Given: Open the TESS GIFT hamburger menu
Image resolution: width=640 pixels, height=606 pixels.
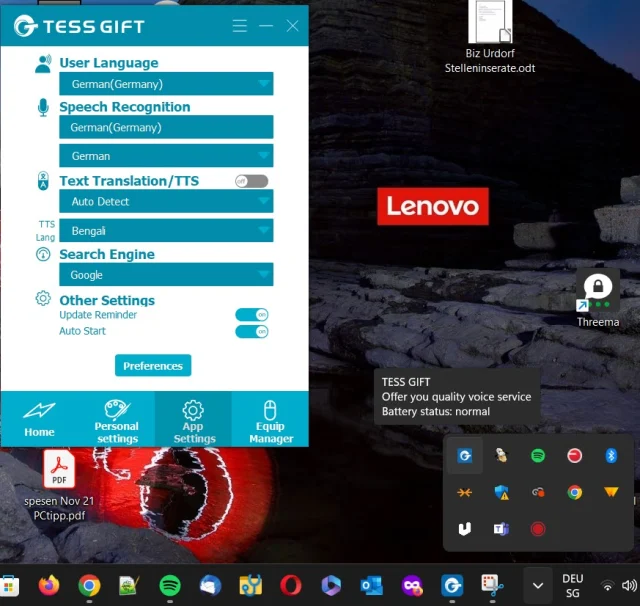Looking at the screenshot, I should click(x=240, y=26).
